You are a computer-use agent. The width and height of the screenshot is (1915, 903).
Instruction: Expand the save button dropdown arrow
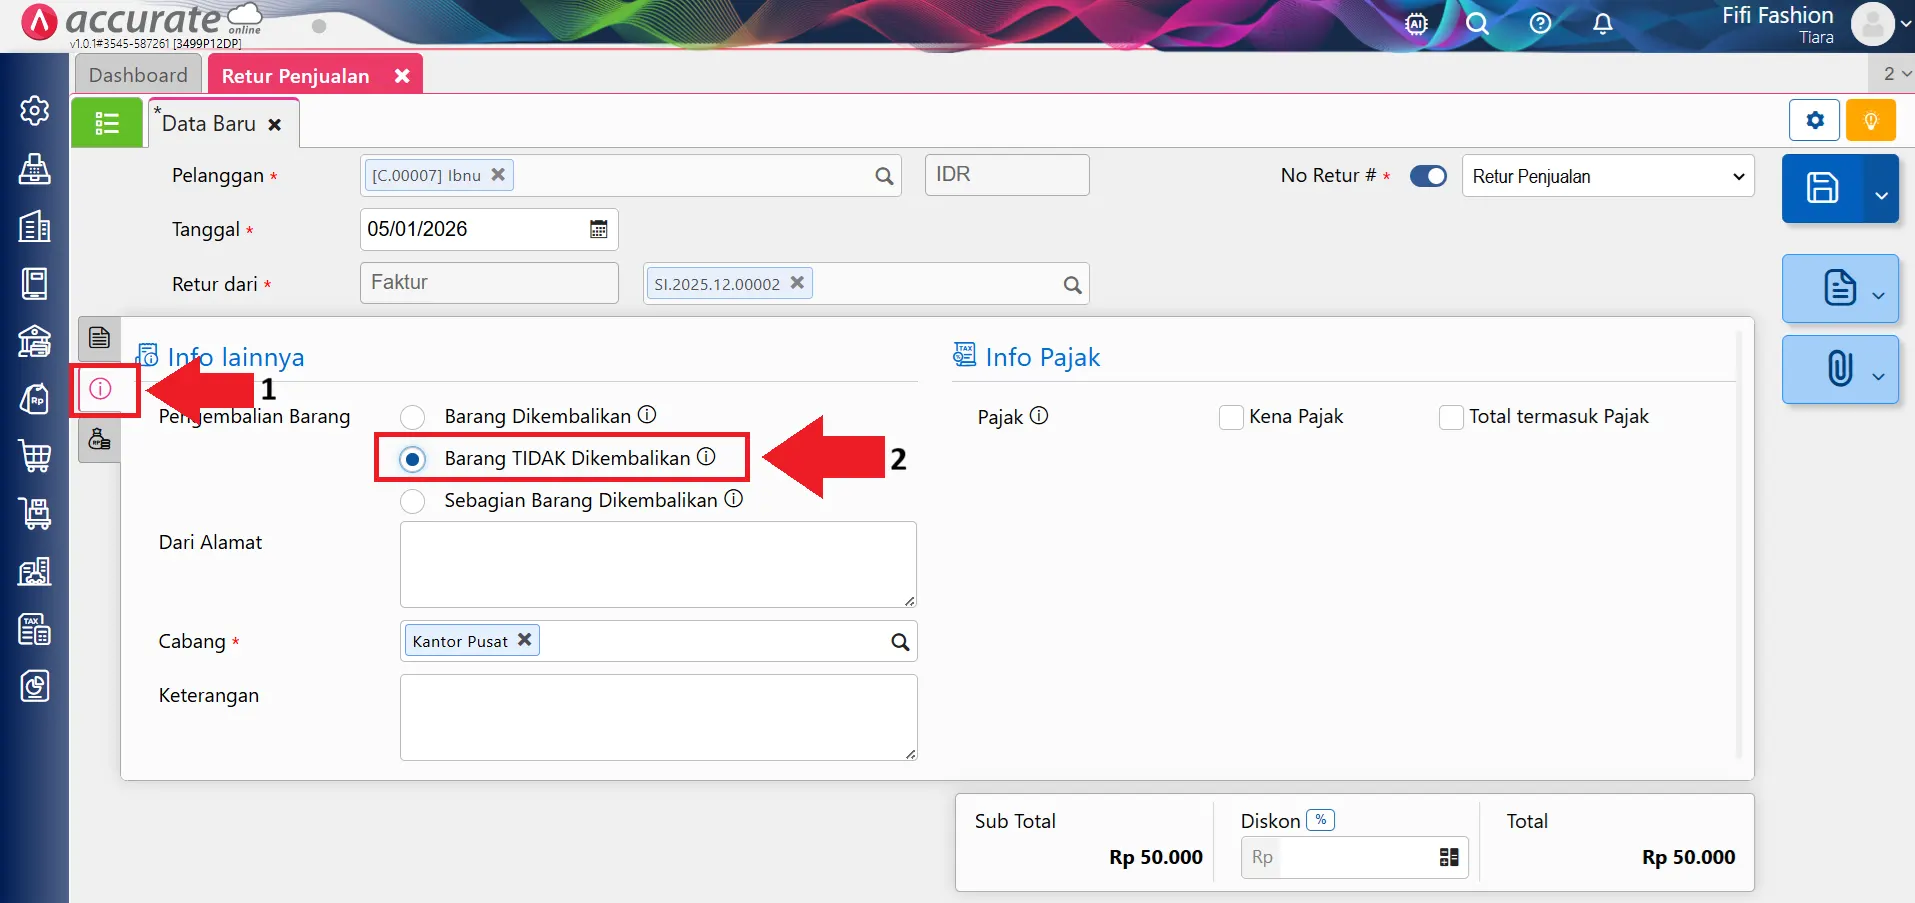(x=1881, y=195)
